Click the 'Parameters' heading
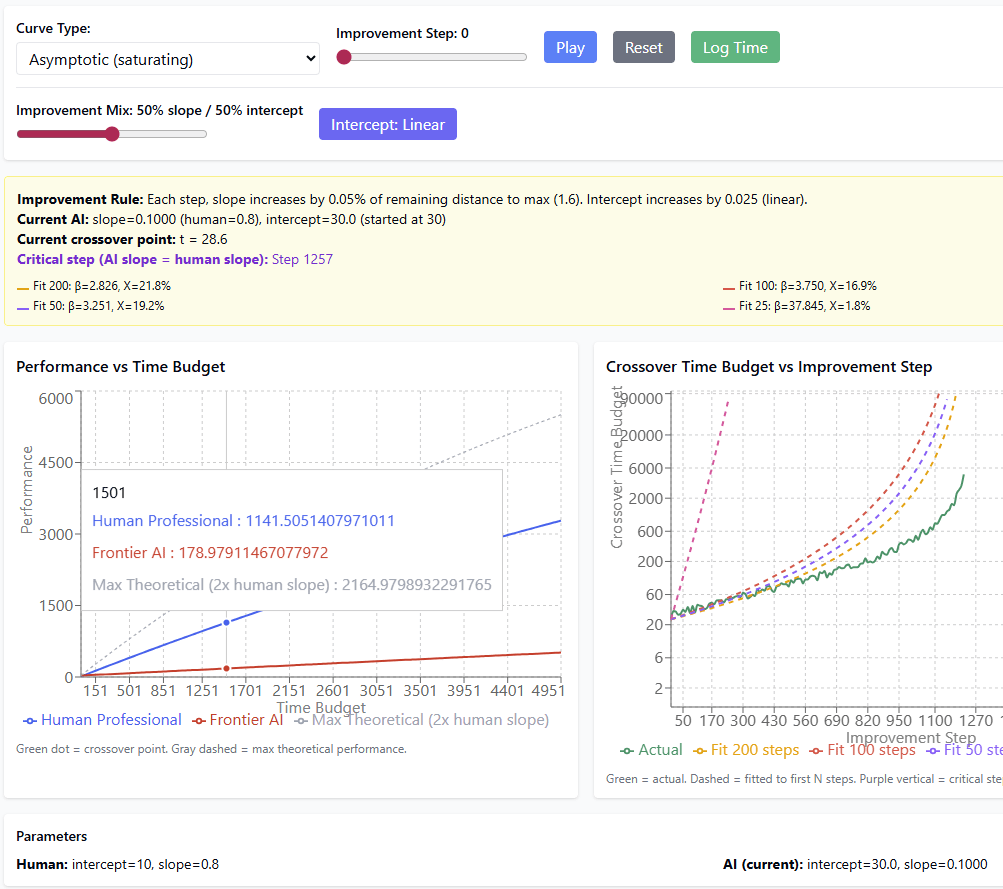The height and width of the screenshot is (889, 1003). [x=52, y=837]
